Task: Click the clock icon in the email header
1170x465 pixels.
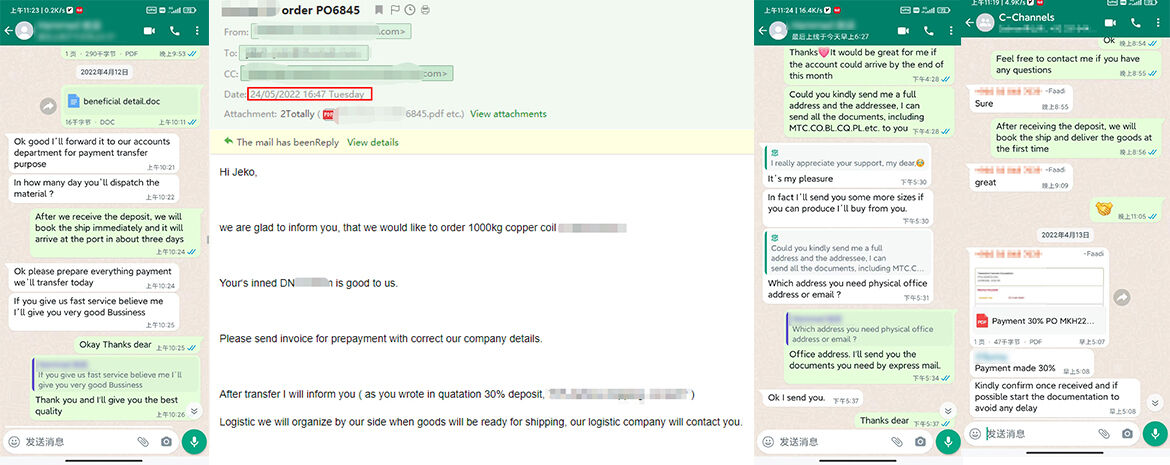Action: (x=409, y=11)
